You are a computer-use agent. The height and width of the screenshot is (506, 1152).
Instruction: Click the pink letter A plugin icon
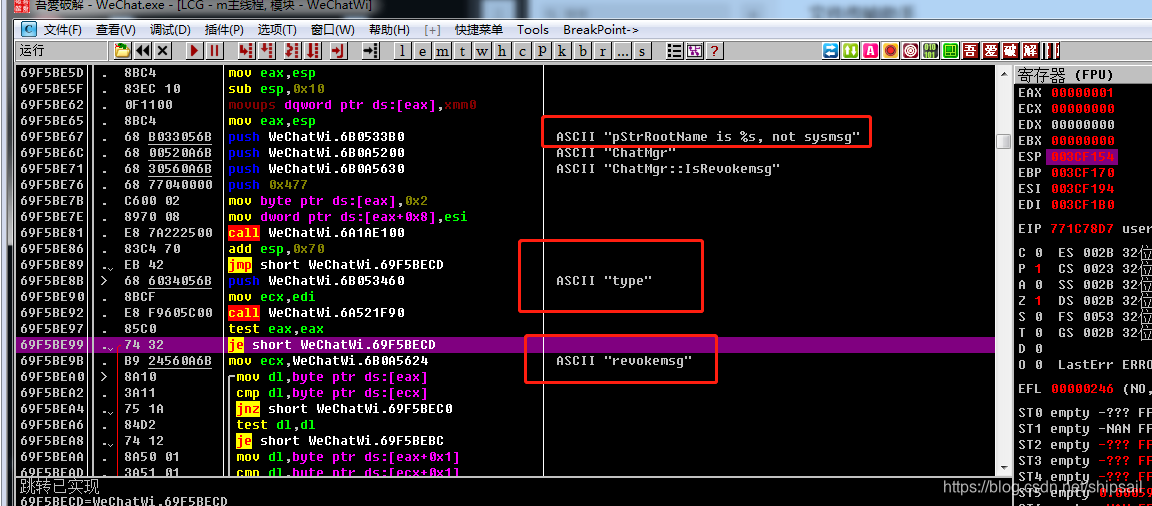pos(871,51)
